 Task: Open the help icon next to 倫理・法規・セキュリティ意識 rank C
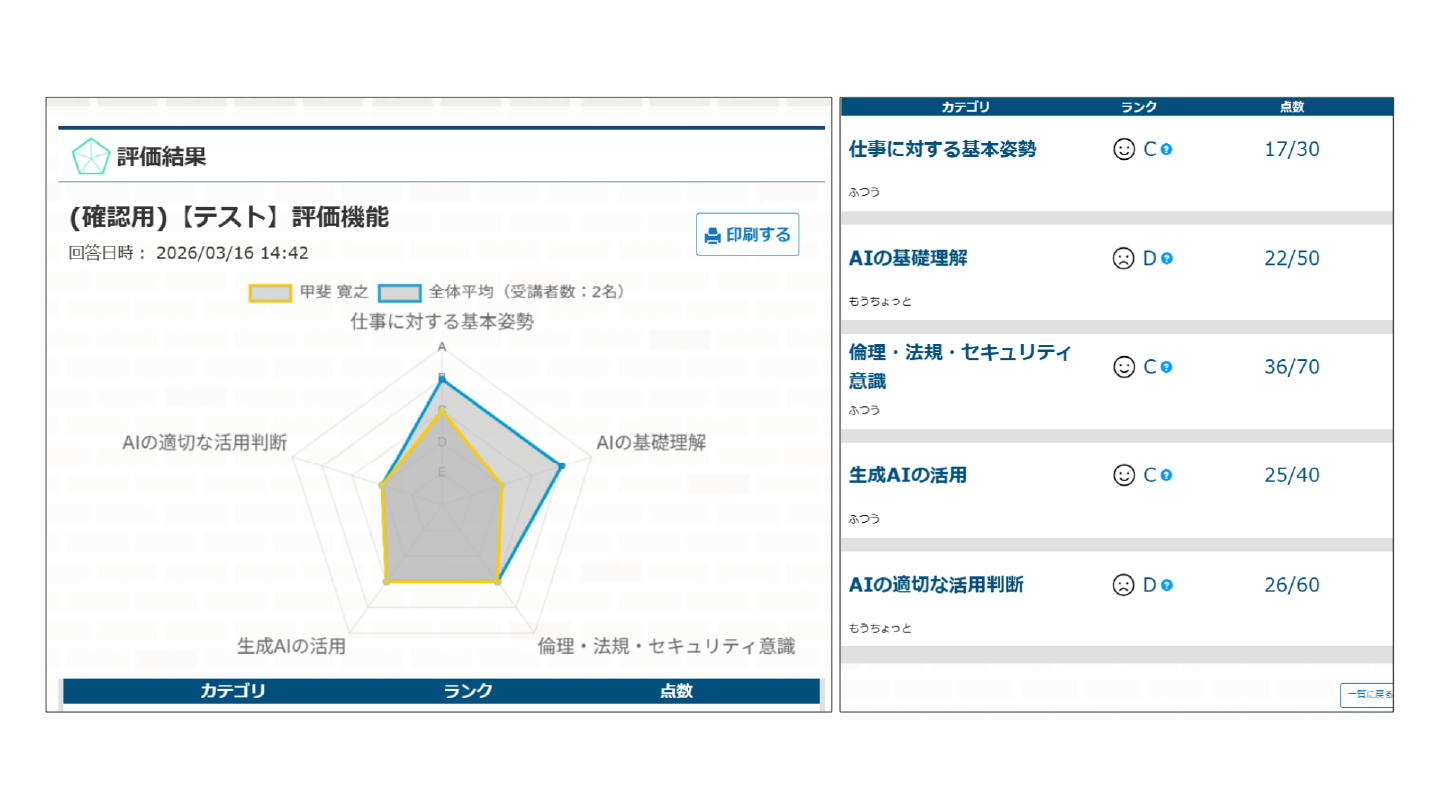pyautogui.click(x=1164, y=366)
